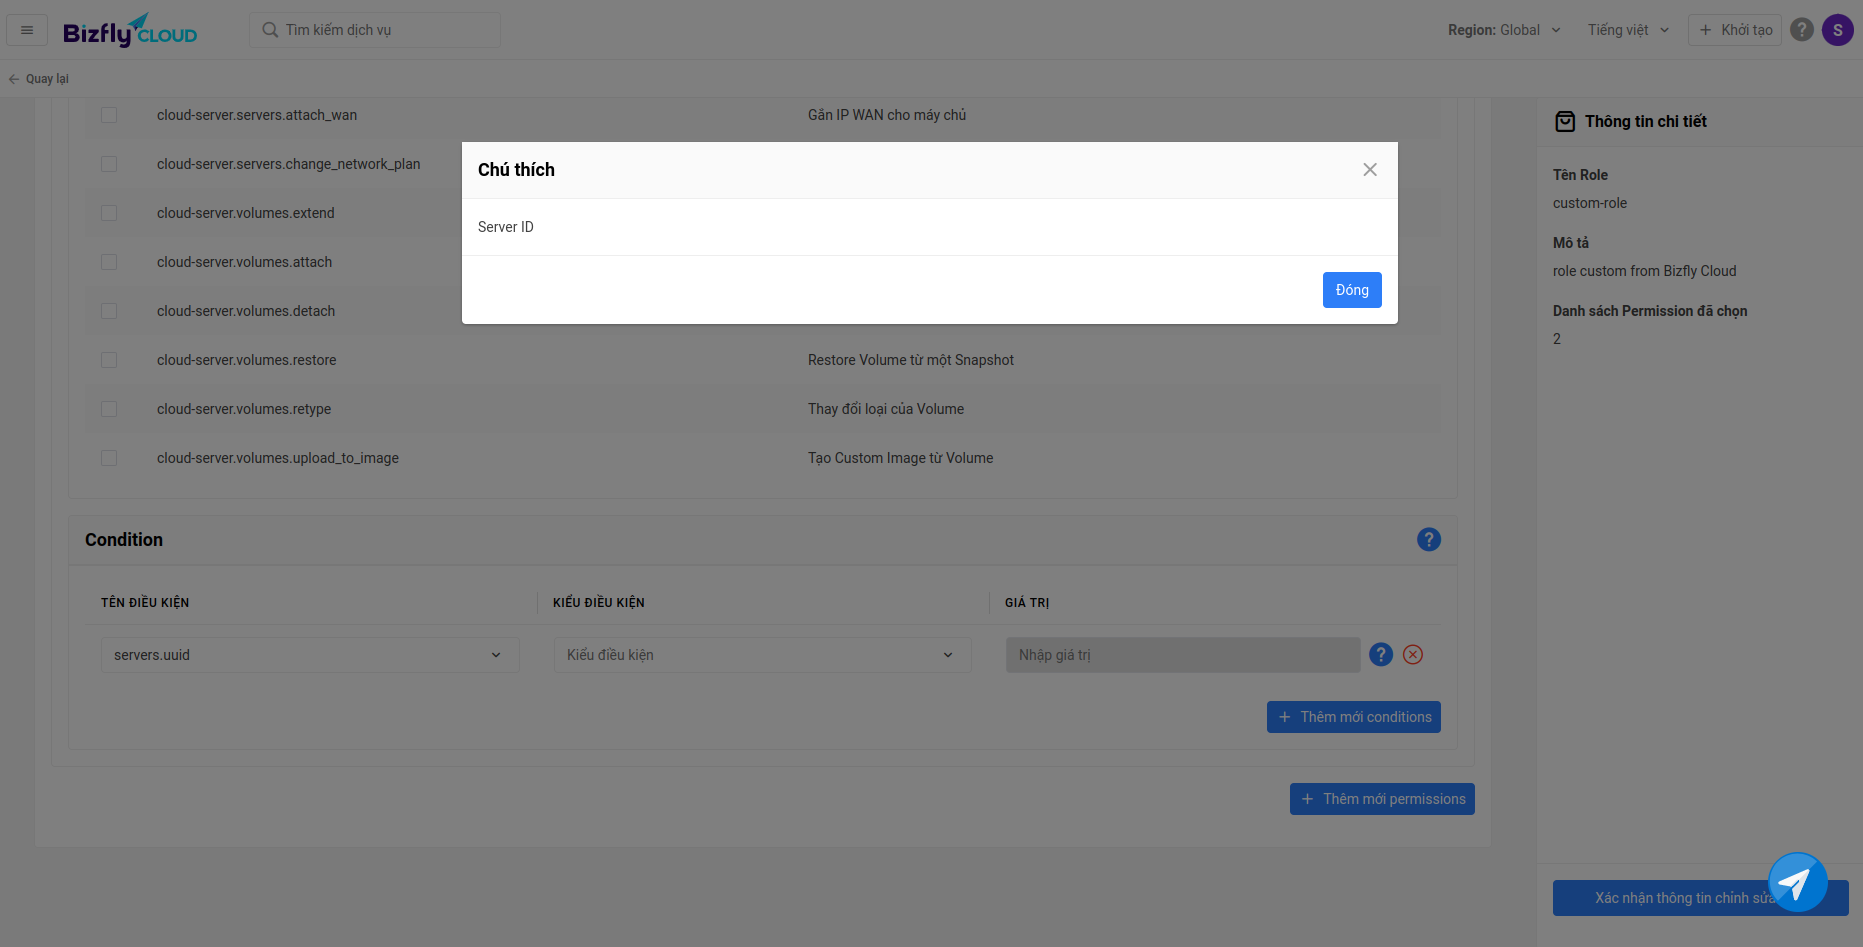Expand the servers.uuid condition name dropdown
Screen dimensions: 1863x947
point(309,655)
